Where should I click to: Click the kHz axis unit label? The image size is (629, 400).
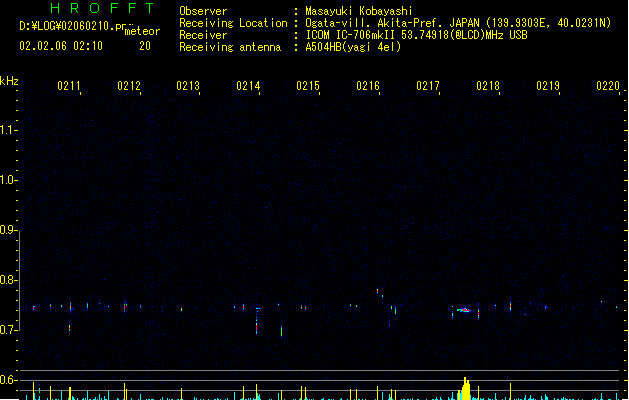9,81
